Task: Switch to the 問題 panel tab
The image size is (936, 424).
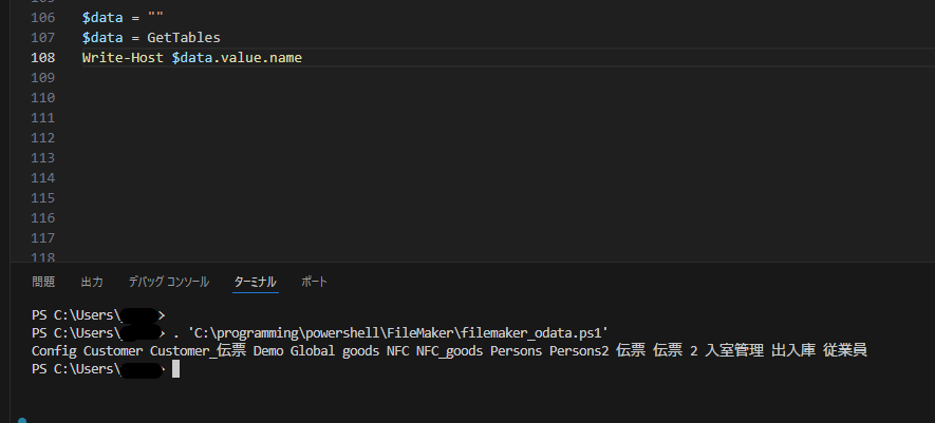Action: coord(43,282)
